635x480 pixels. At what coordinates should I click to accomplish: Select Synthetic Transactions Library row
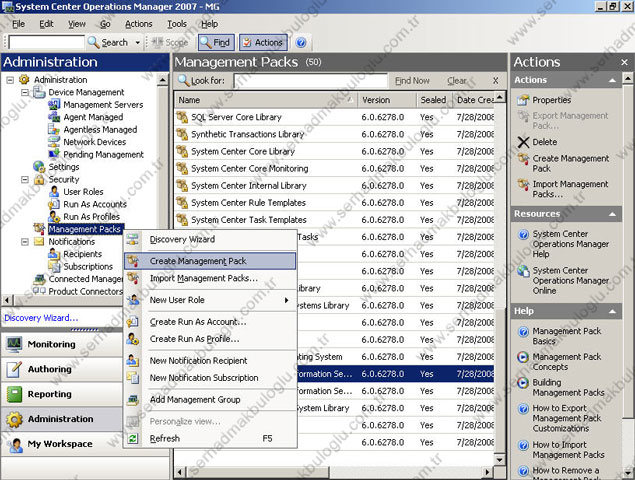click(x=335, y=134)
